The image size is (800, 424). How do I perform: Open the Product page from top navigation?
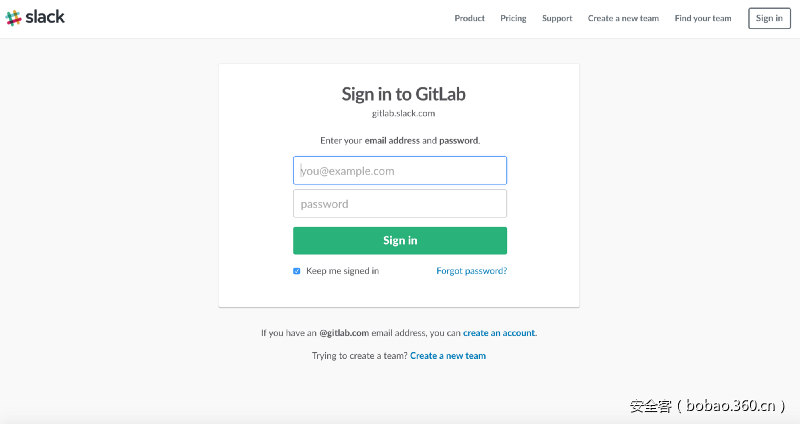pyautogui.click(x=469, y=18)
